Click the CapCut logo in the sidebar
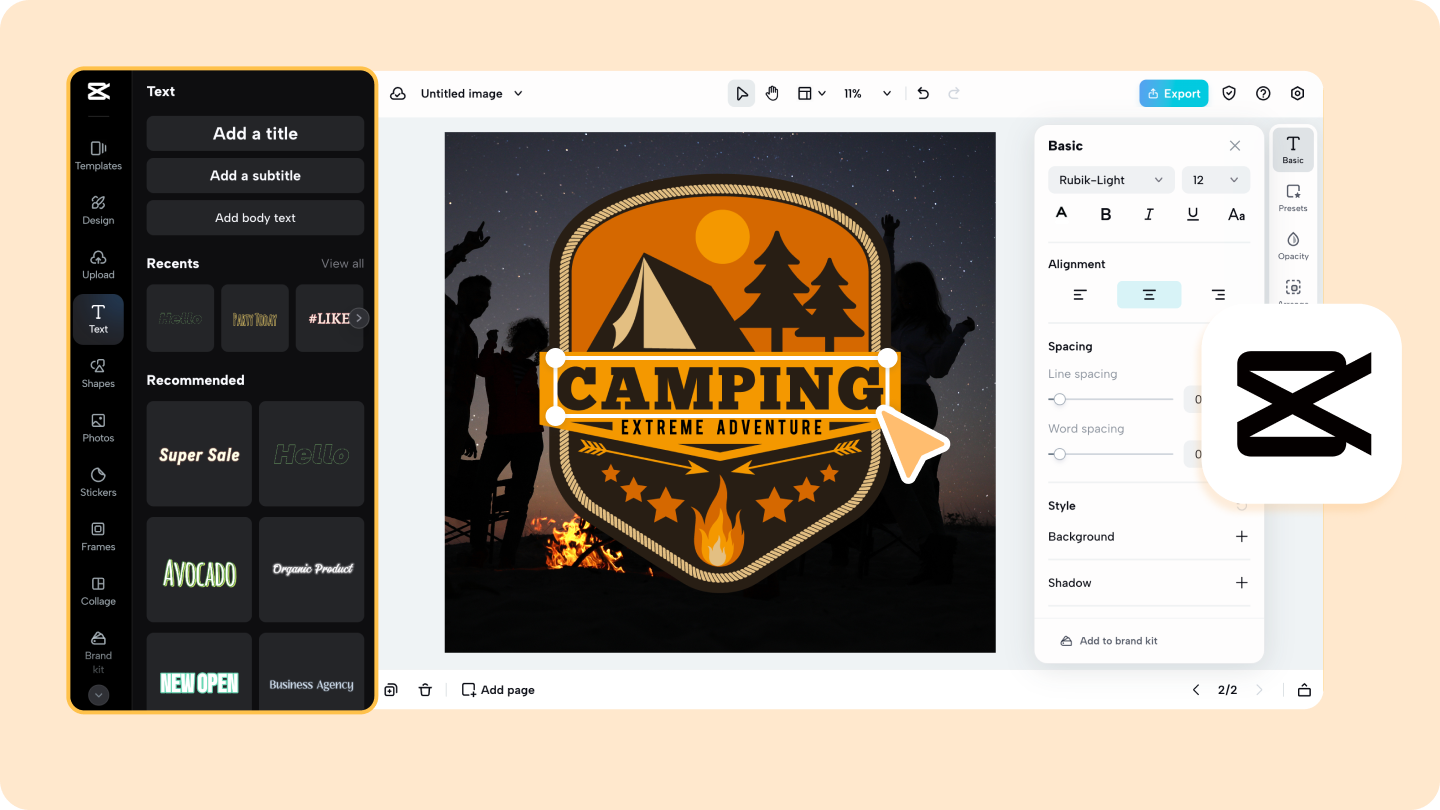Image resolution: width=1440 pixels, height=810 pixels. pos(98,91)
